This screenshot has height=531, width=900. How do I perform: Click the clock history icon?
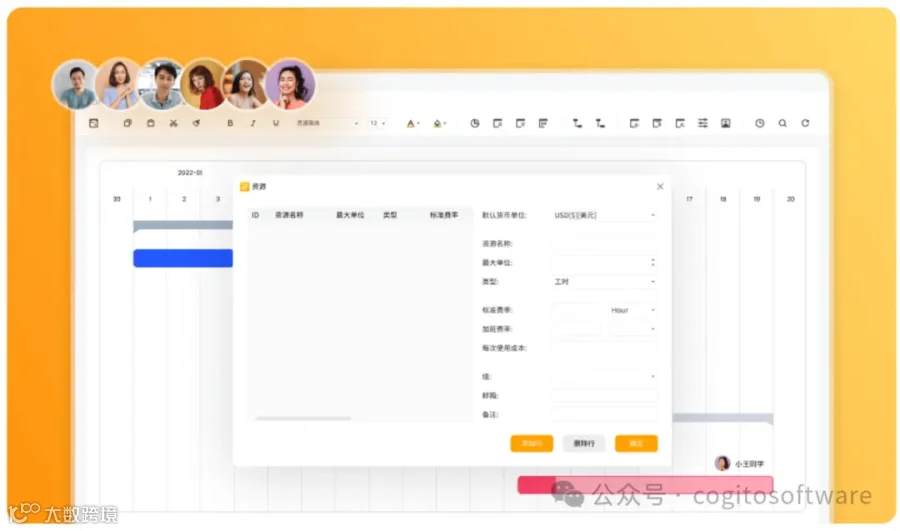click(x=759, y=123)
